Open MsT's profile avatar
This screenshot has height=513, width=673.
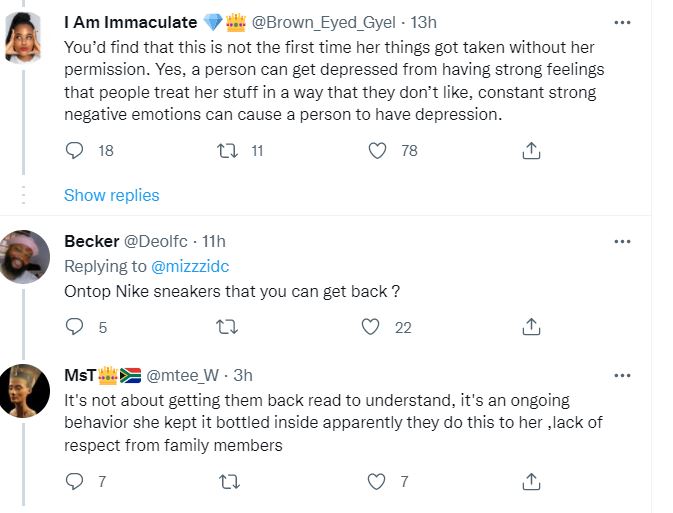pyautogui.click(x=23, y=390)
